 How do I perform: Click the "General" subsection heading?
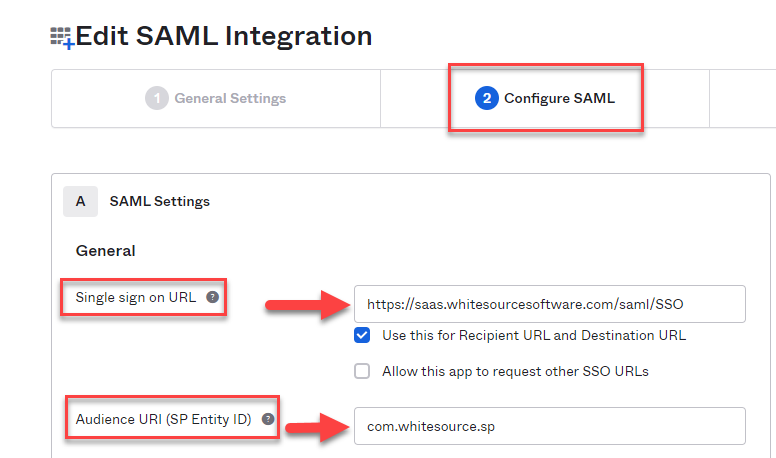(x=105, y=251)
